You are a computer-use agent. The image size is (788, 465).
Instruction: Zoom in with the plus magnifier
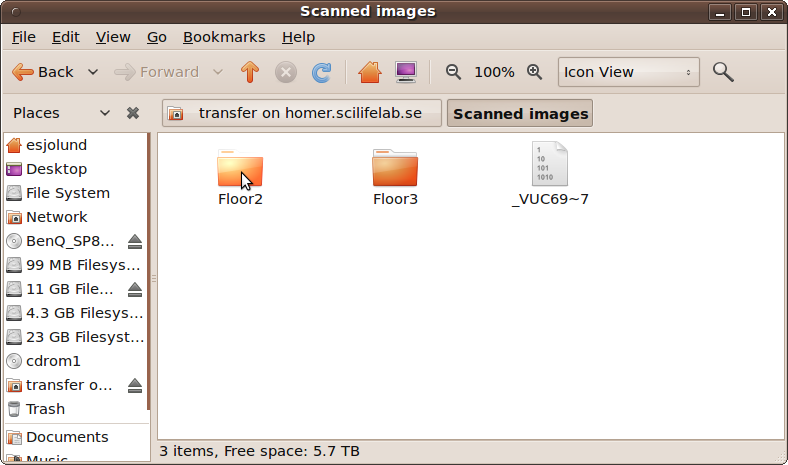click(535, 72)
